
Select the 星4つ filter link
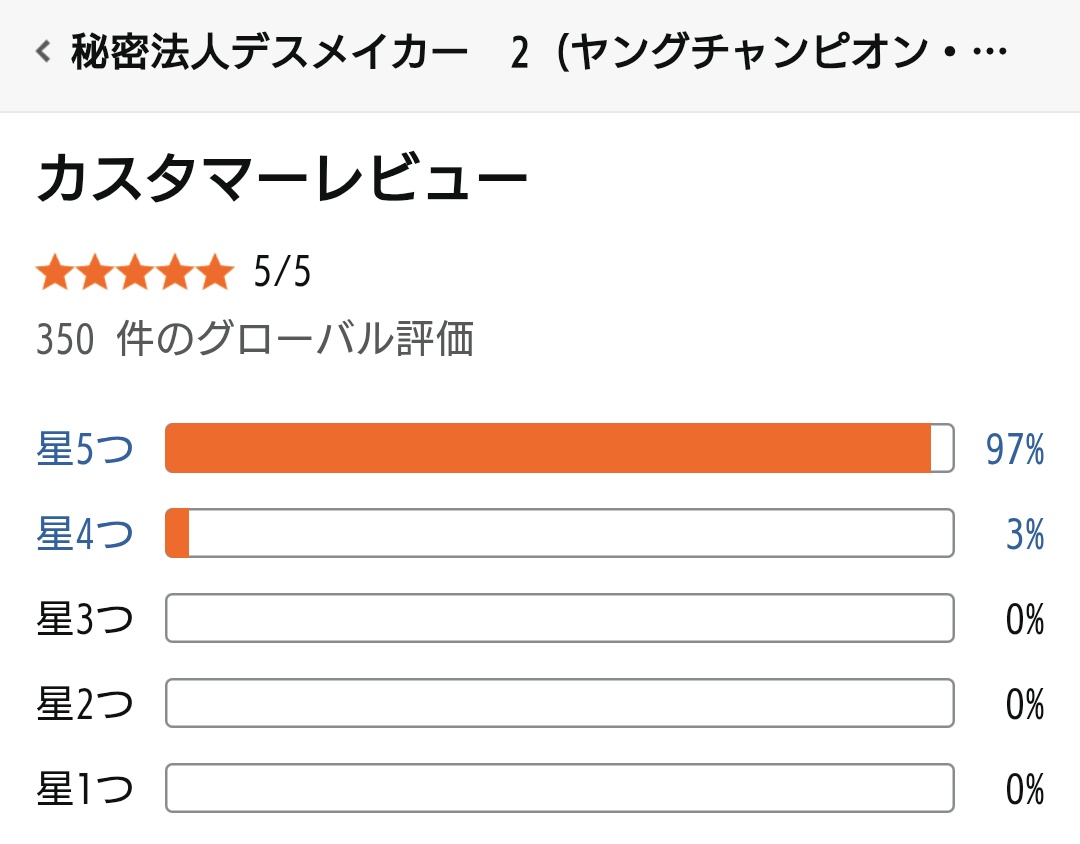click(85, 534)
